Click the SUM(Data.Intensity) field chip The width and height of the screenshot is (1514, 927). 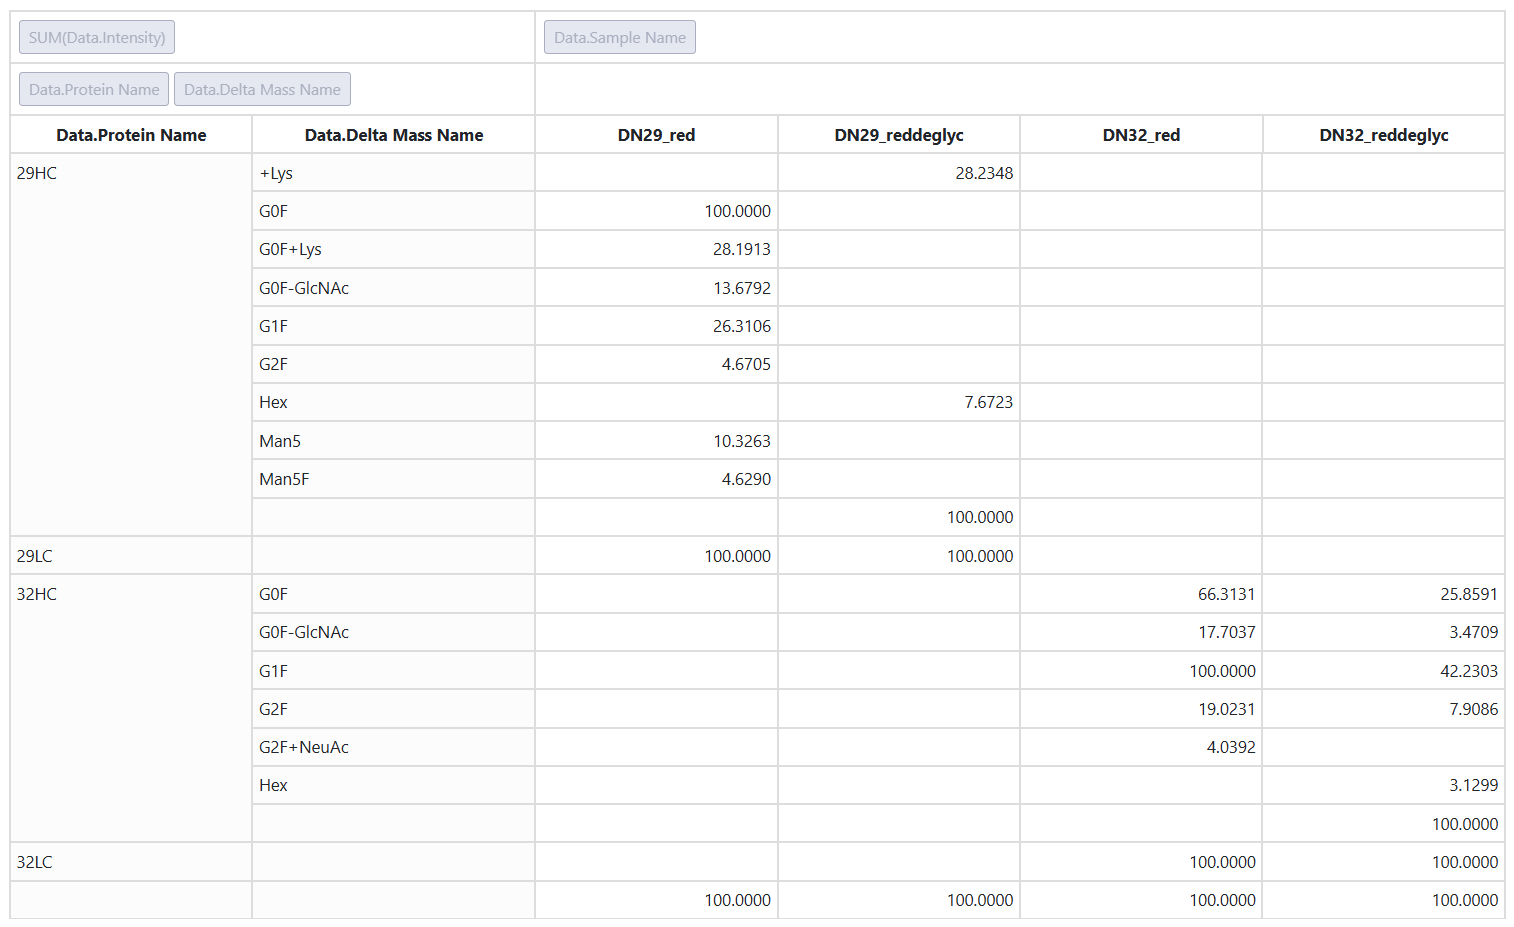97,37
